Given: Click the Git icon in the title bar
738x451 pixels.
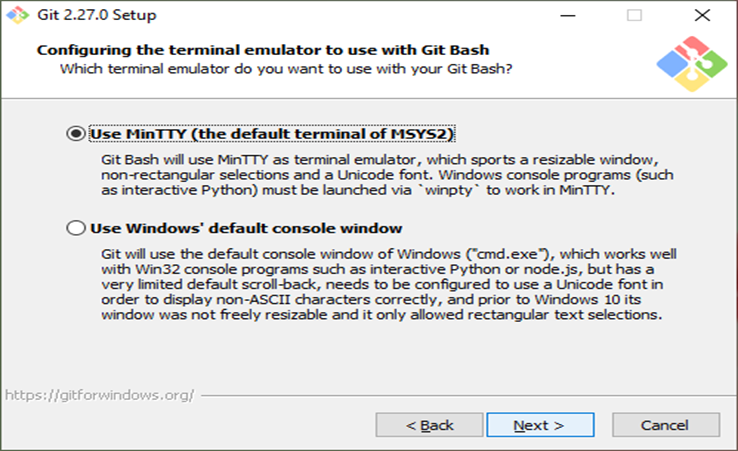Looking at the screenshot, I should tap(17, 15).
